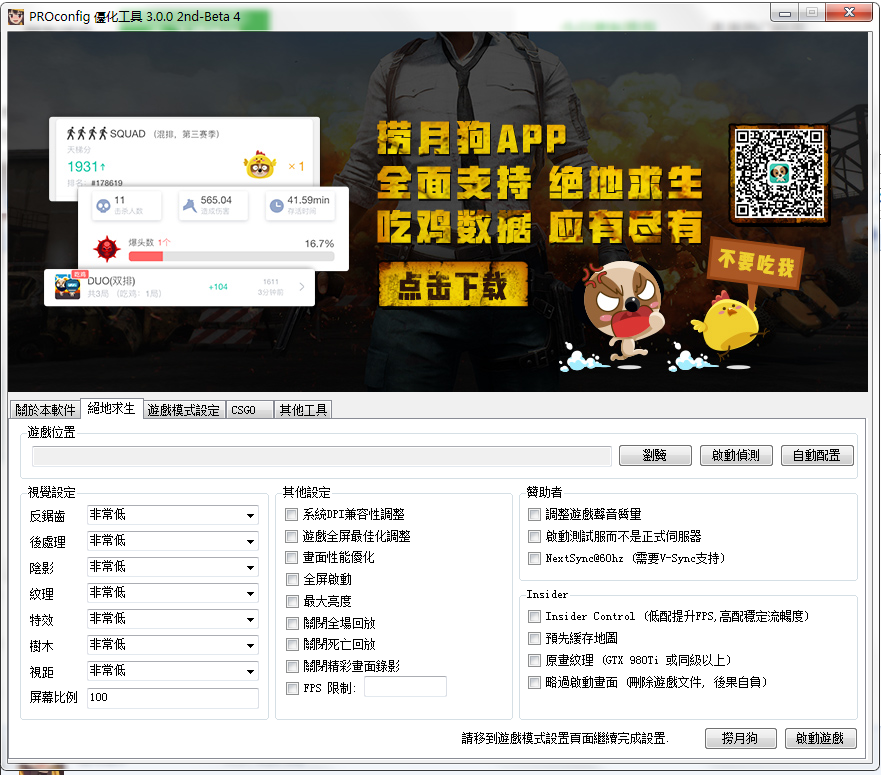
Task: Click the FPS limit value field
Action: click(x=405, y=687)
